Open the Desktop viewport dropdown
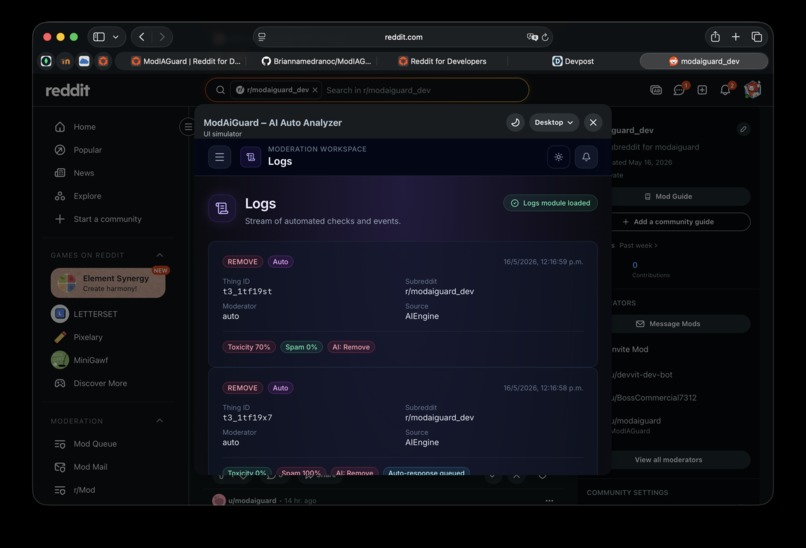 point(554,122)
